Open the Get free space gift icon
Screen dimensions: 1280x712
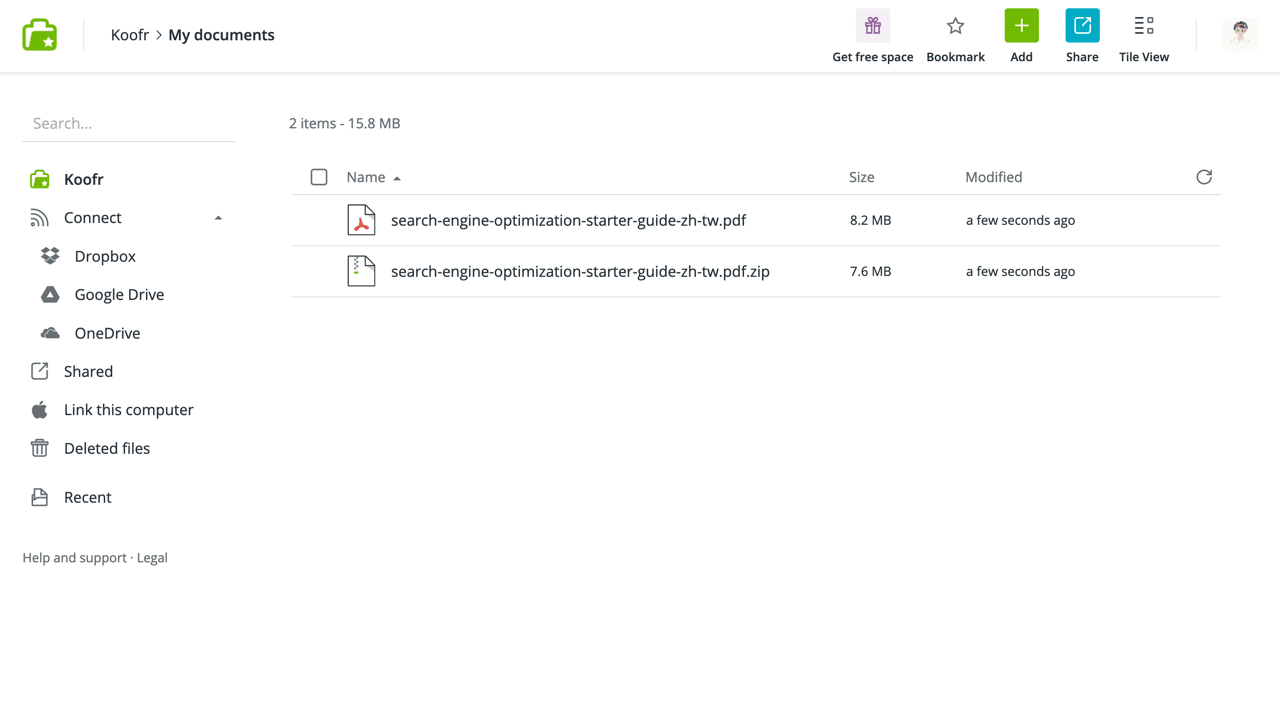tap(872, 27)
